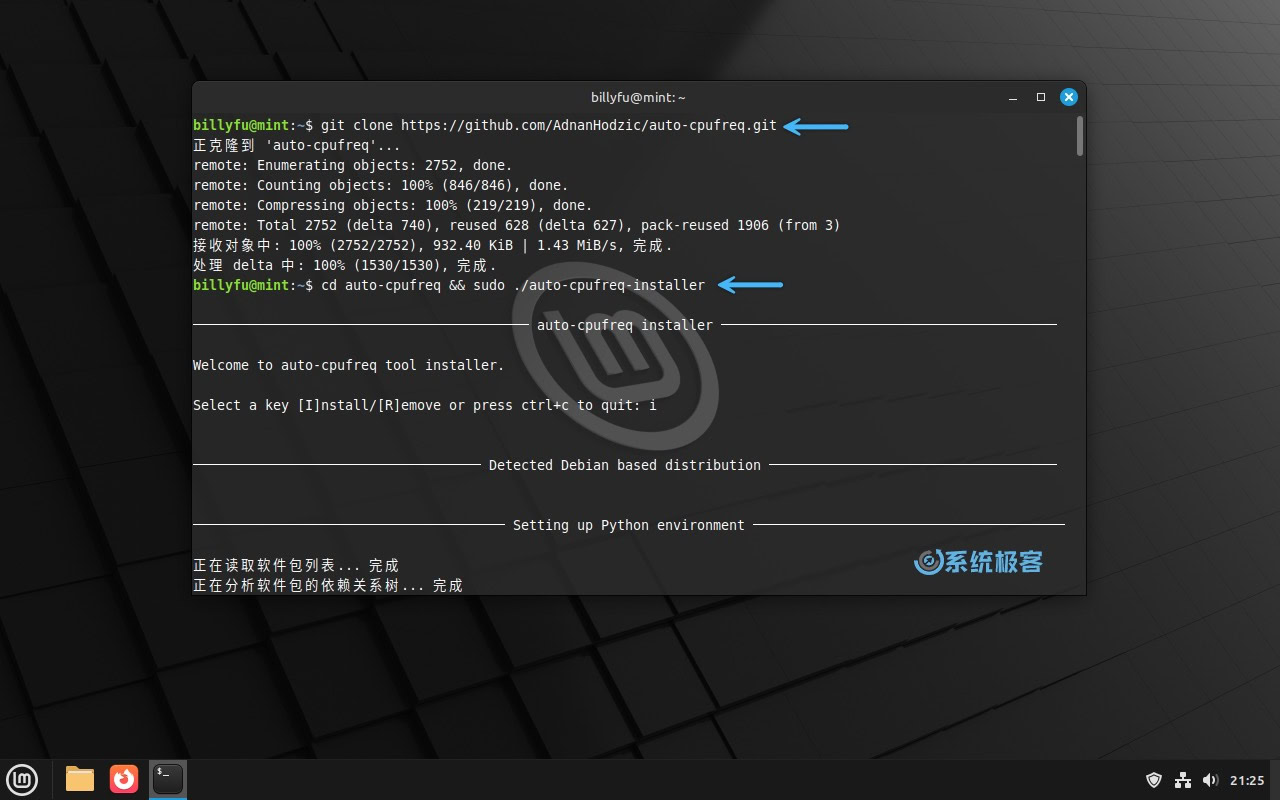The image size is (1280, 800).
Task: Open the security shield tray icon
Action: (x=1154, y=780)
